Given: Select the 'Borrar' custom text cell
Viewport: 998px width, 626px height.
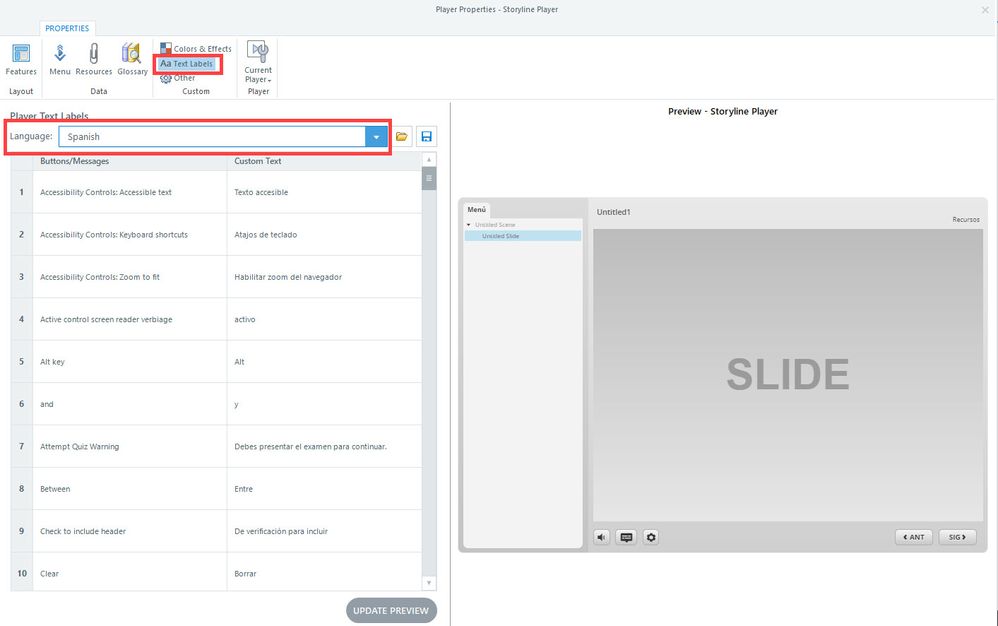Looking at the screenshot, I should (324, 573).
